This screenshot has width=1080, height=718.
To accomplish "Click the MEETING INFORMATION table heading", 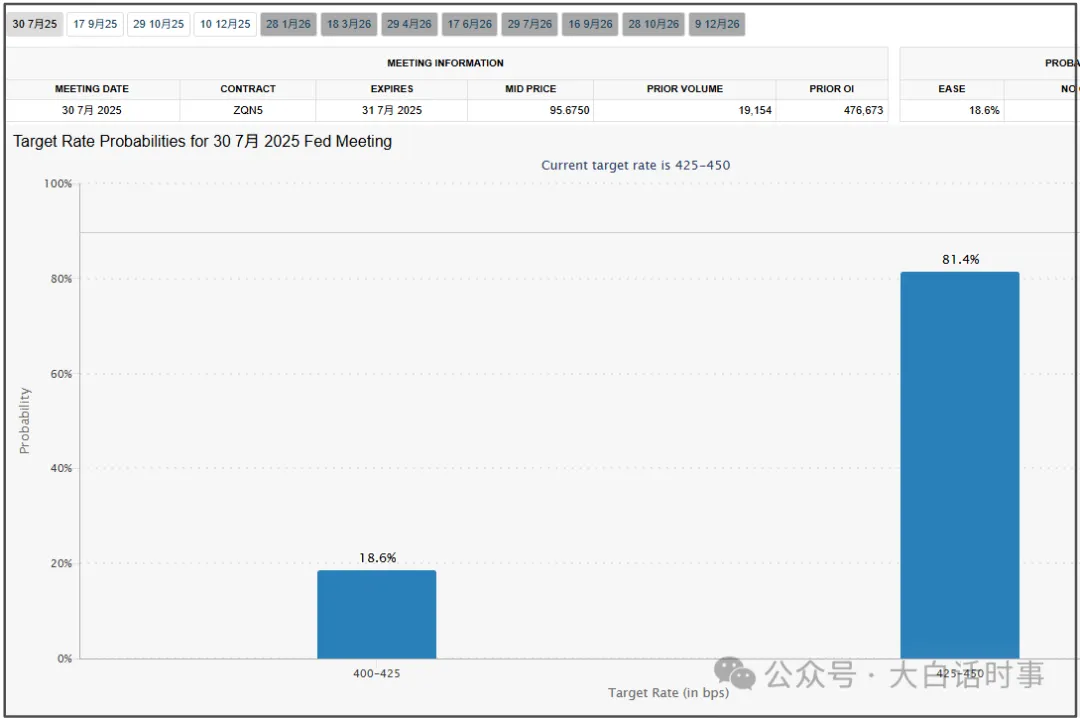I will pyautogui.click(x=445, y=63).
